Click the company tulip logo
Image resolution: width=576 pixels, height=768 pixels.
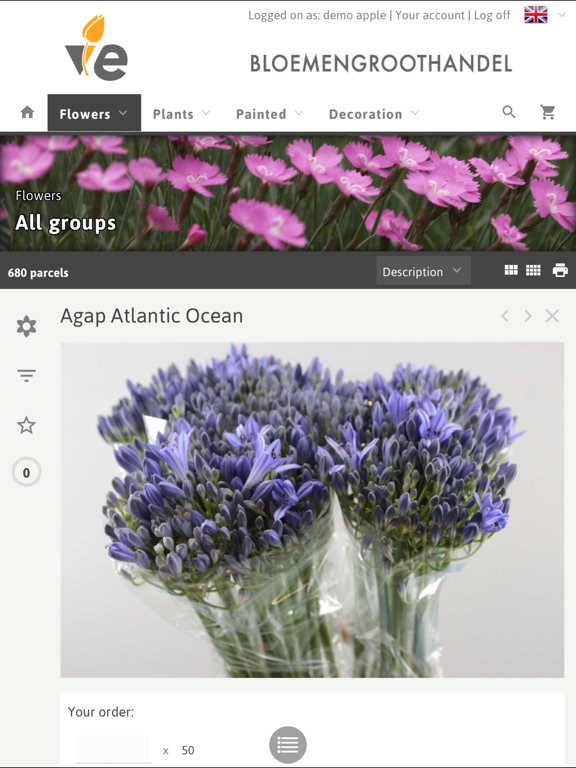[96, 48]
